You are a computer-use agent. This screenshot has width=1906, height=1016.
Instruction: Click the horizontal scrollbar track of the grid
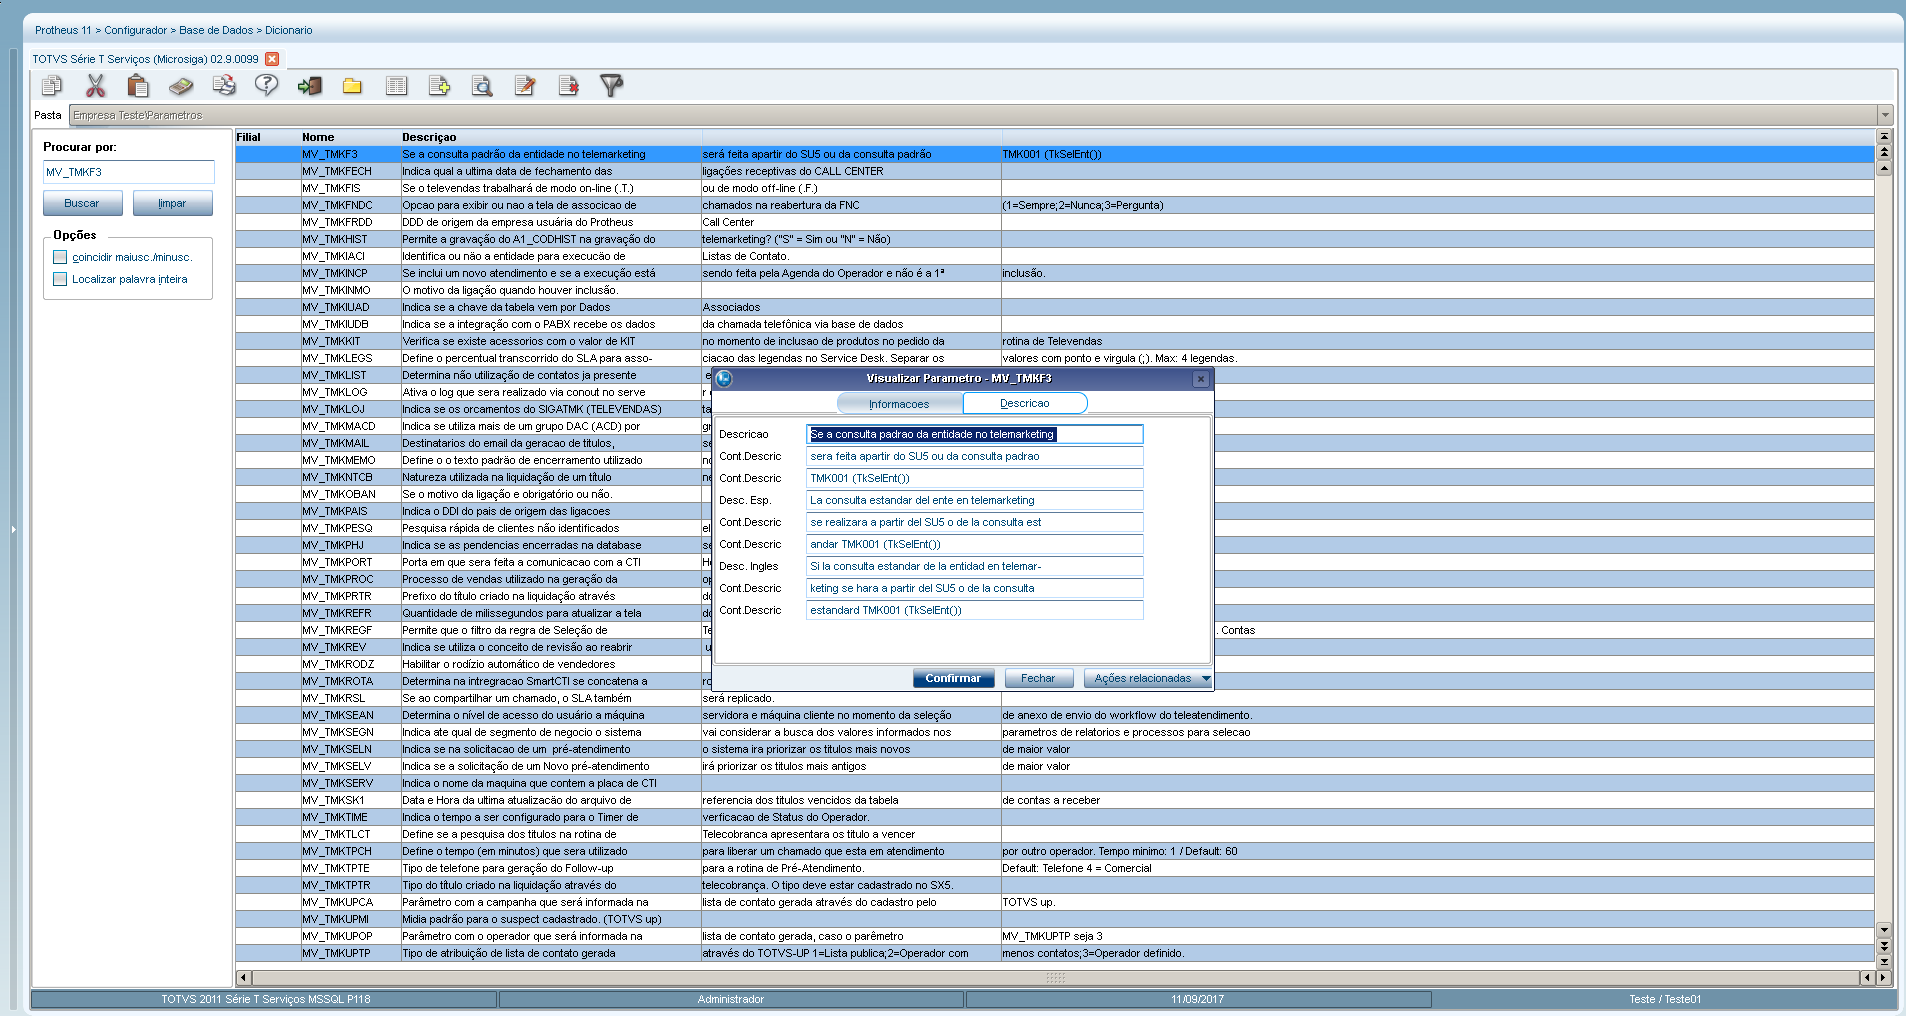[x=1055, y=977]
